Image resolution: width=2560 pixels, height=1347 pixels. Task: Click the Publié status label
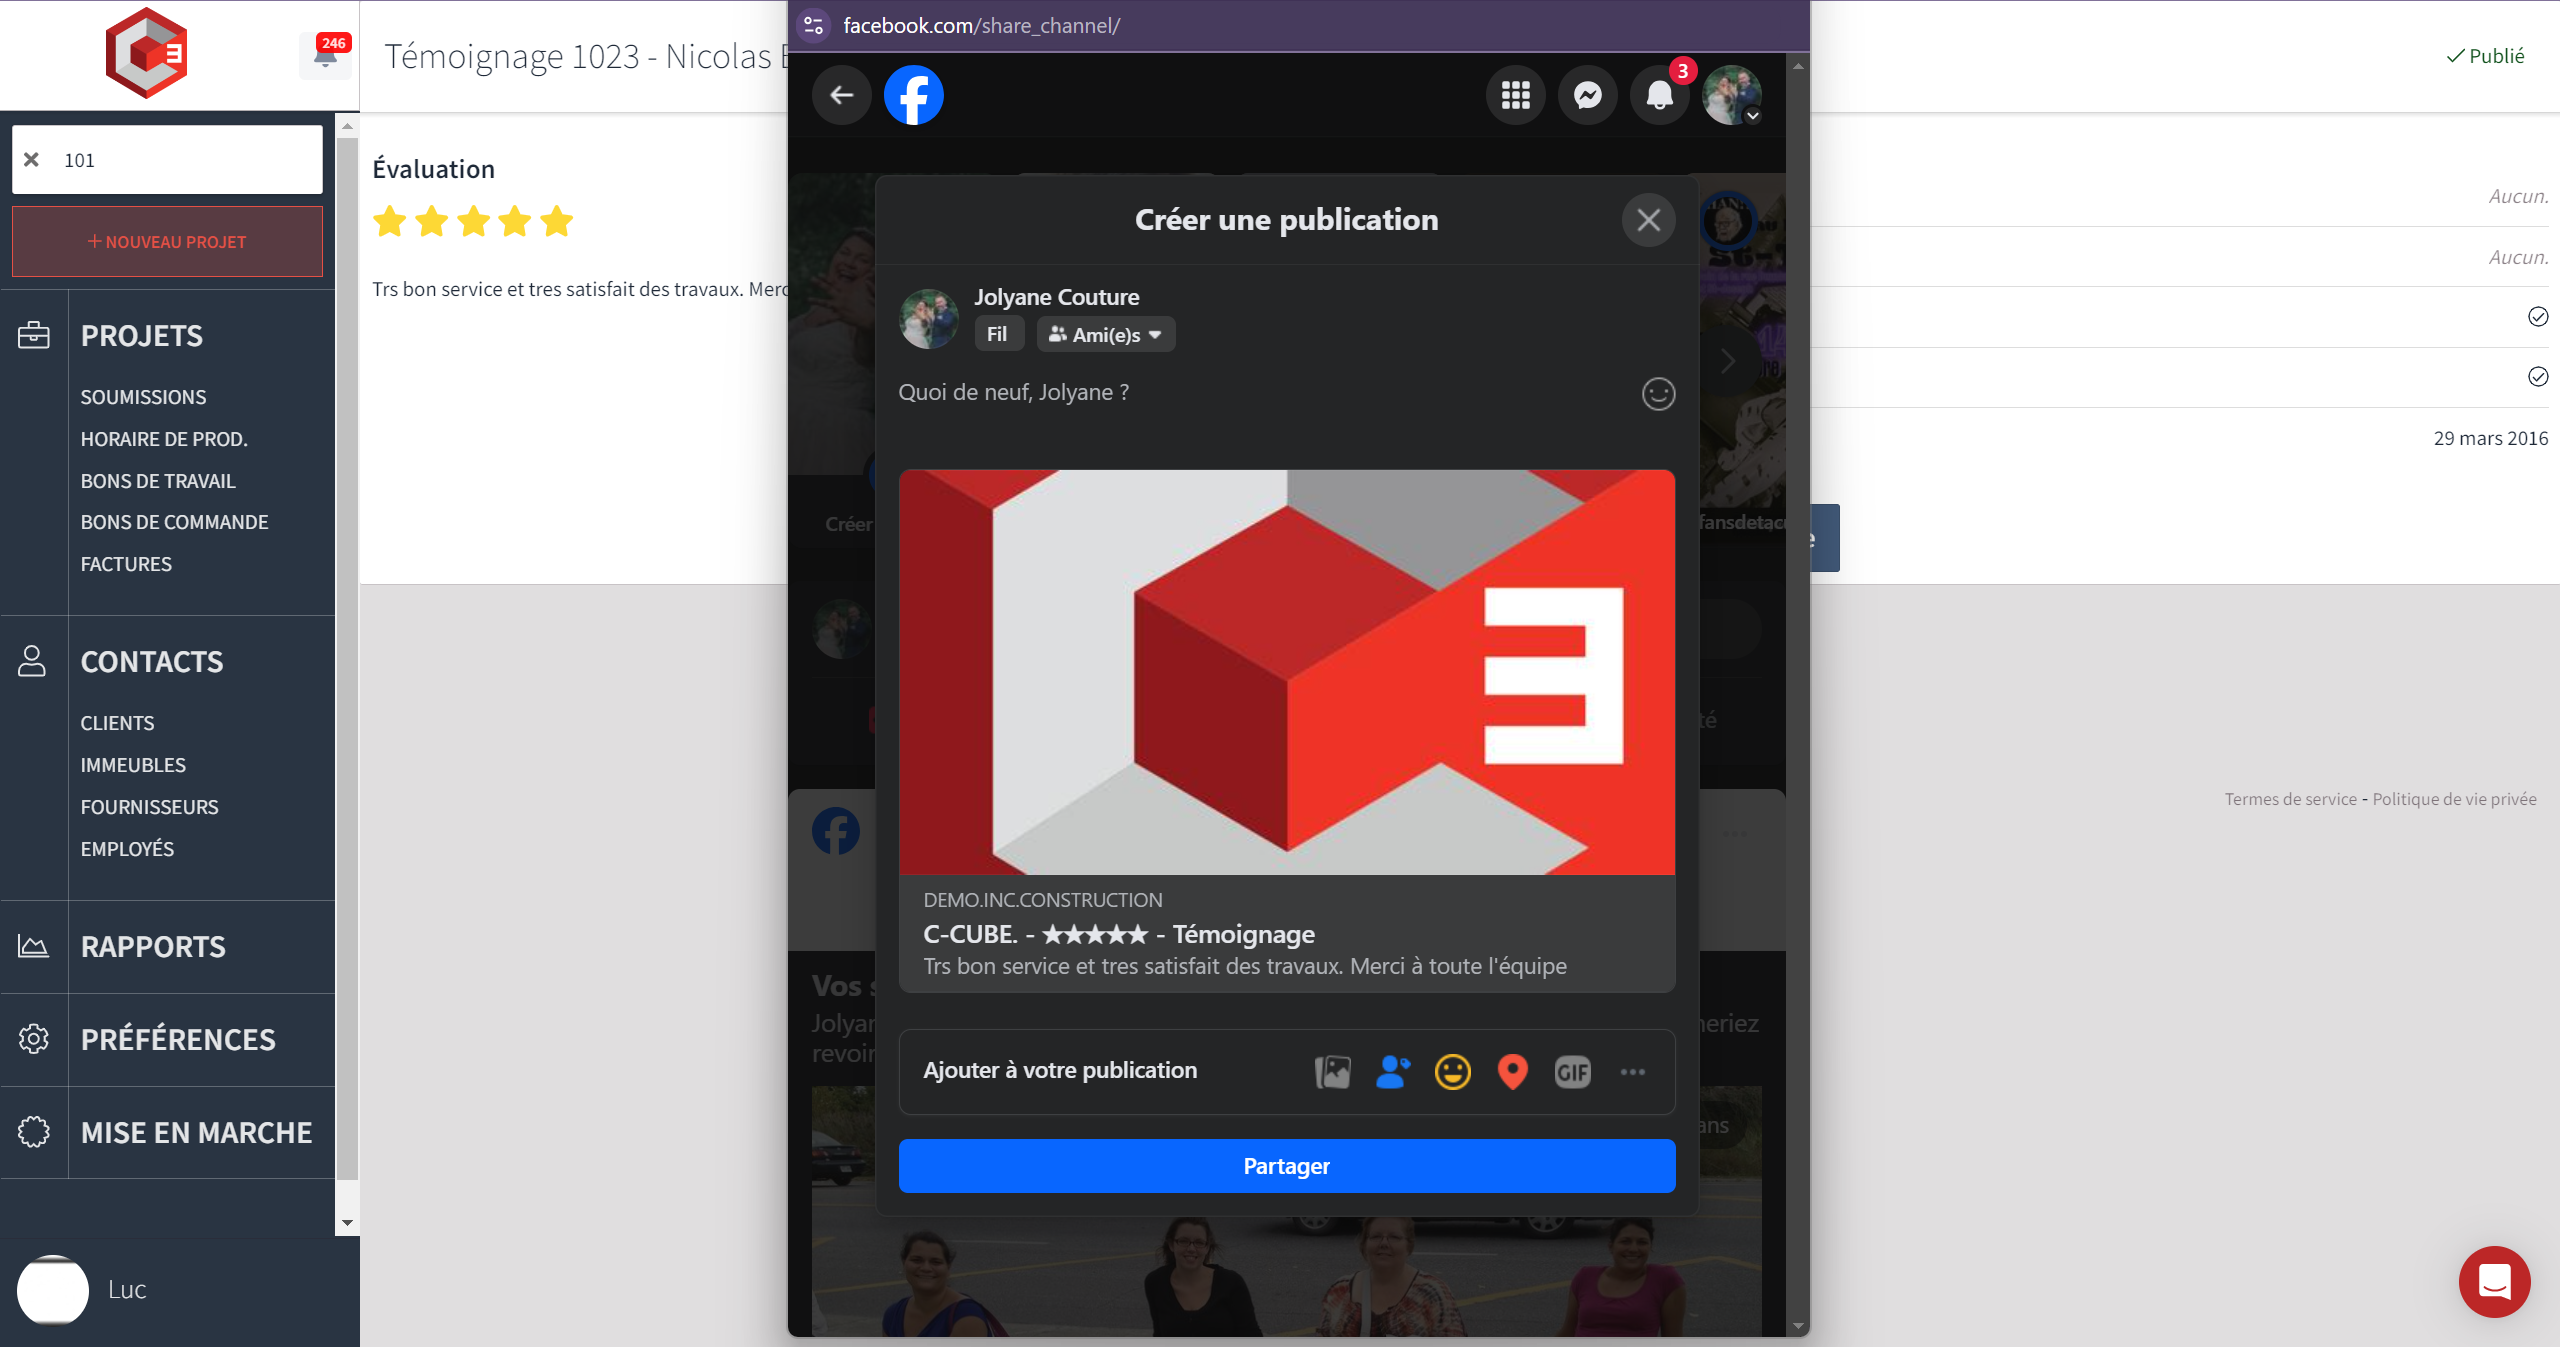point(2485,56)
